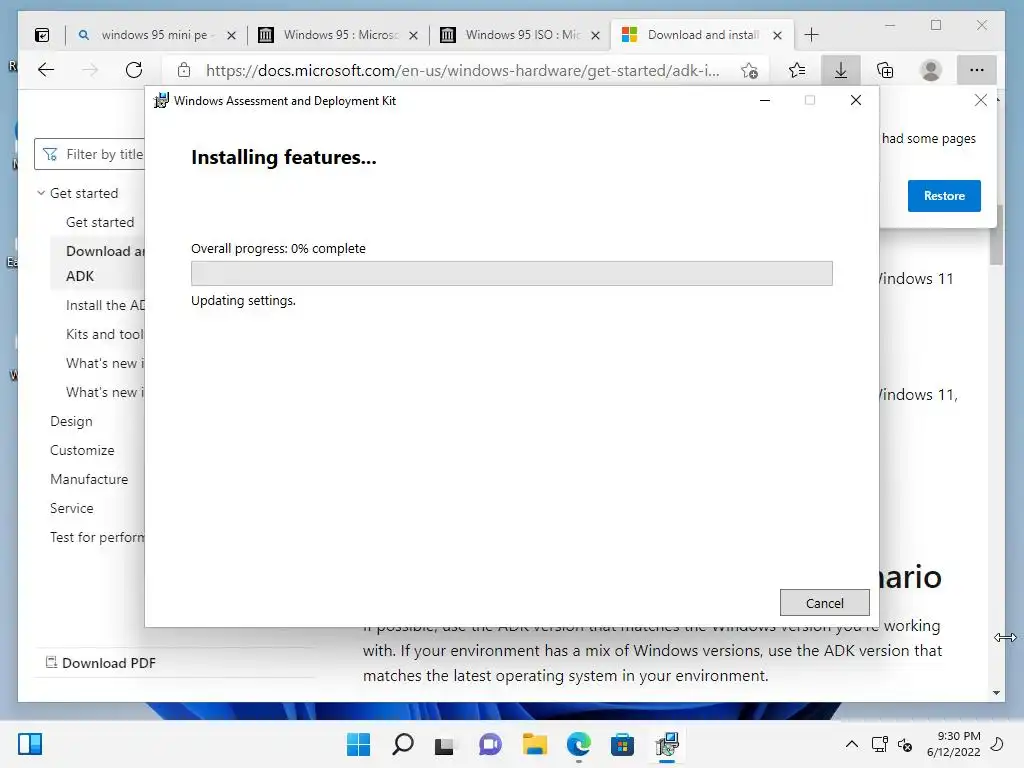Viewport: 1024px width, 768px height.
Task: Open the Test for performance section
Action: click(x=97, y=537)
